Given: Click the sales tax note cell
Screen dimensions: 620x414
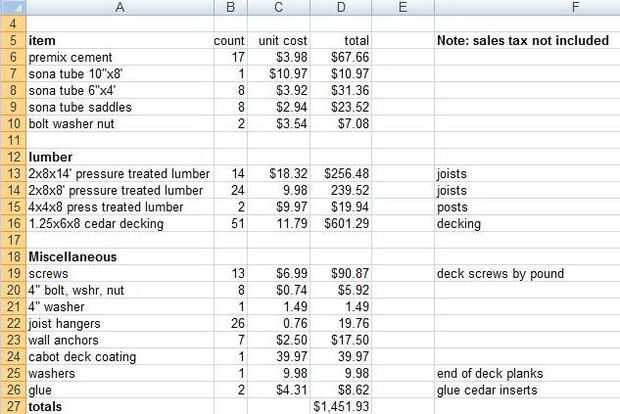Looking at the screenshot, I should 523,41.
